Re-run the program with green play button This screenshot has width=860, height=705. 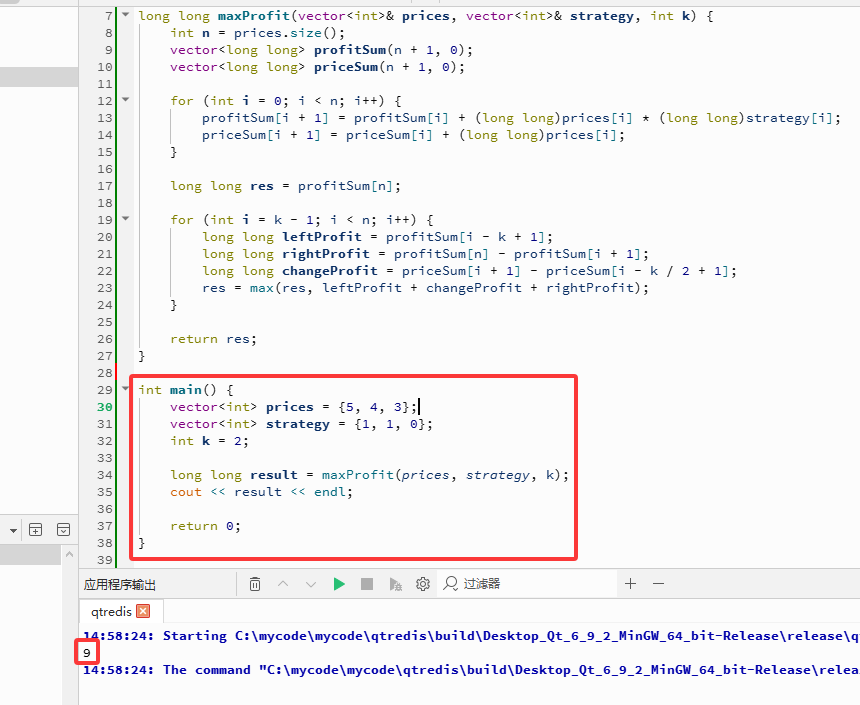[x=339, y=584]
